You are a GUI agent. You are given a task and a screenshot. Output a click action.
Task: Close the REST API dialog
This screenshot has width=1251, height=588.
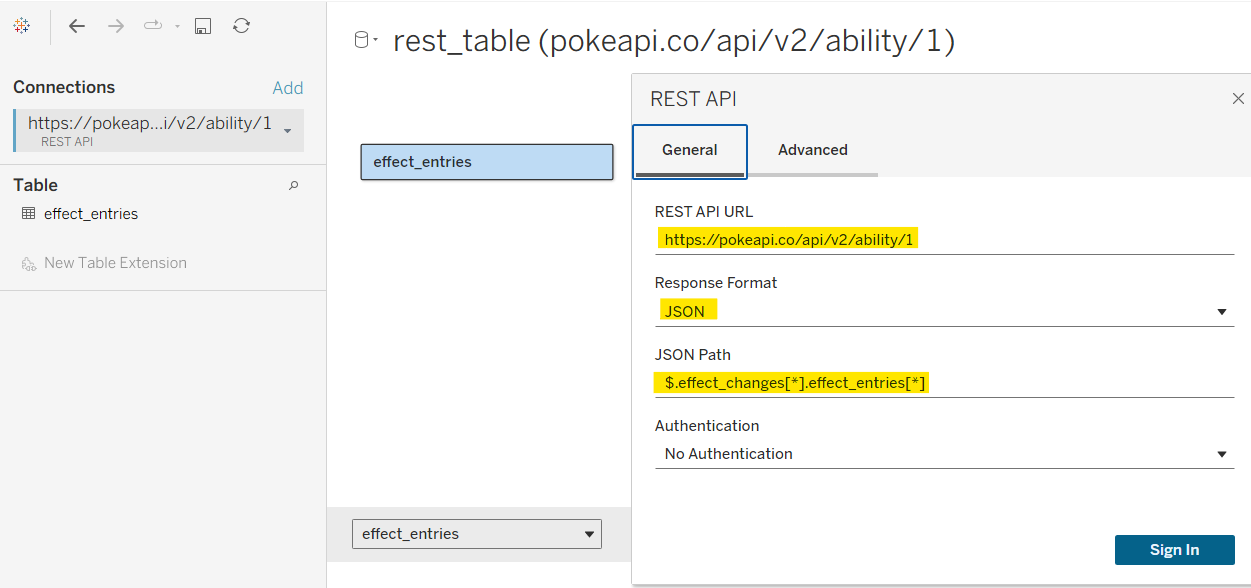[1238, 98]
